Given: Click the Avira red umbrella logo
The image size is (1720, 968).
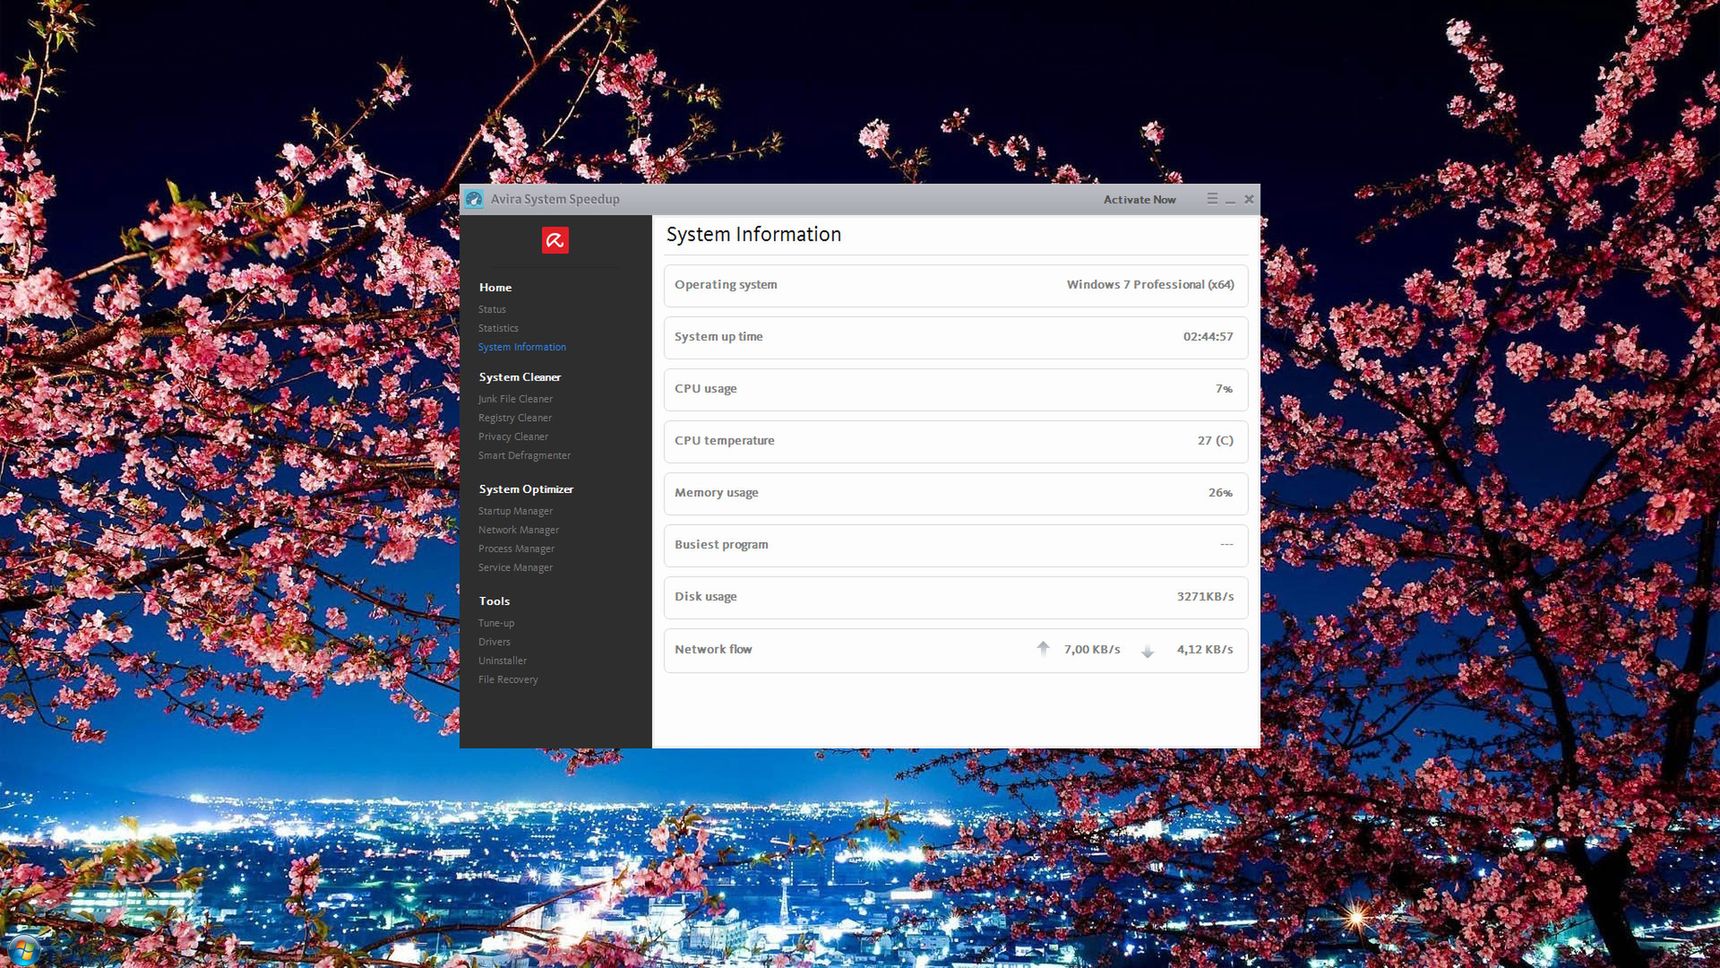Looking at the screenshot, I should point(555,240).
